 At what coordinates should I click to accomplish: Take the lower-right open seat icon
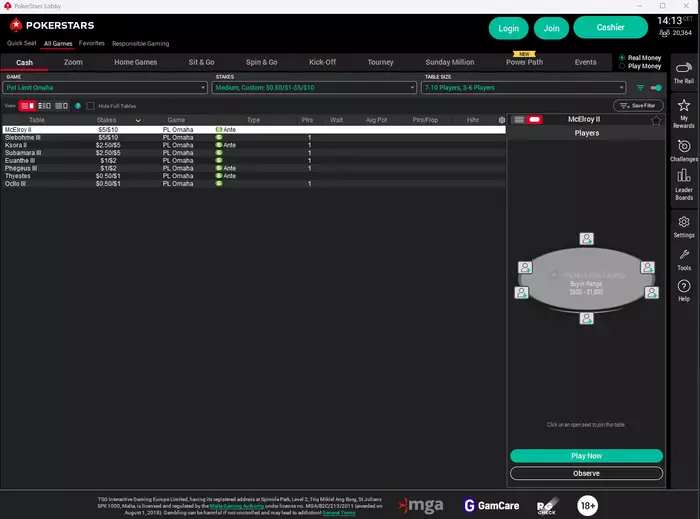click(x=652, y=292)
